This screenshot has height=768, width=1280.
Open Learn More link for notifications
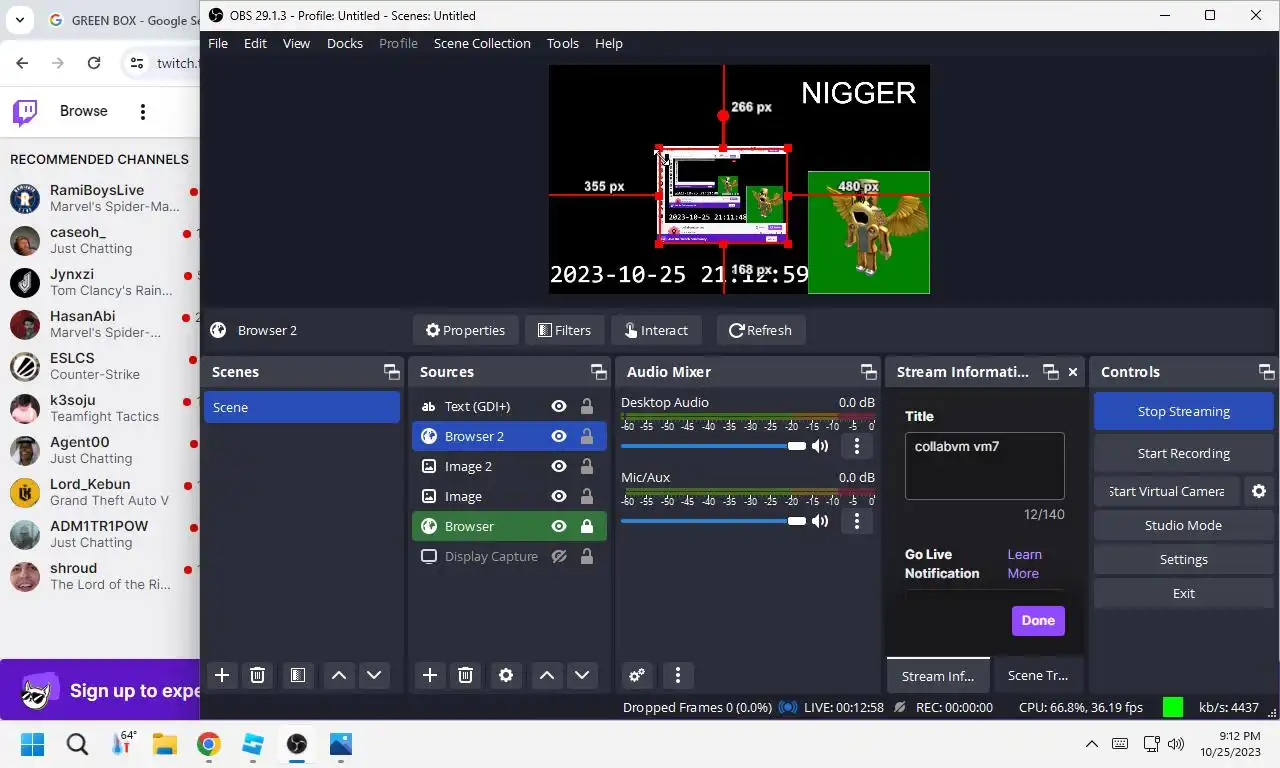click(1024, 564)
